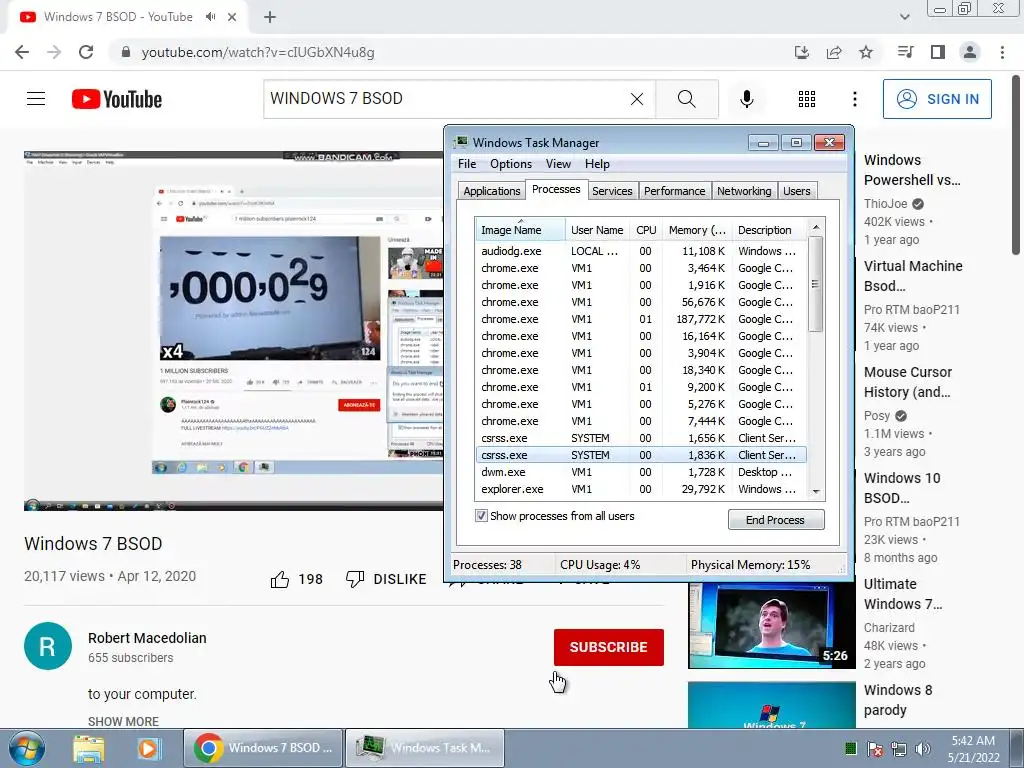Select the explorer.exe process row

click(x=641, y=489)
